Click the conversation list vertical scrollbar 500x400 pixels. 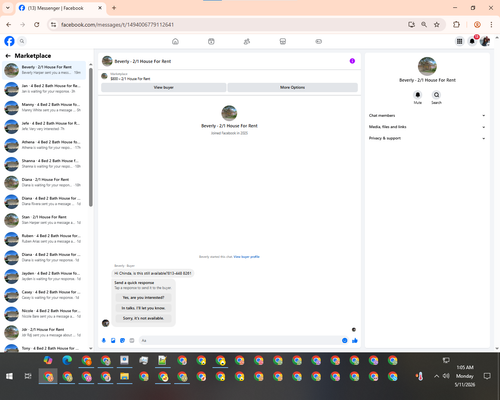pos(91,137)
